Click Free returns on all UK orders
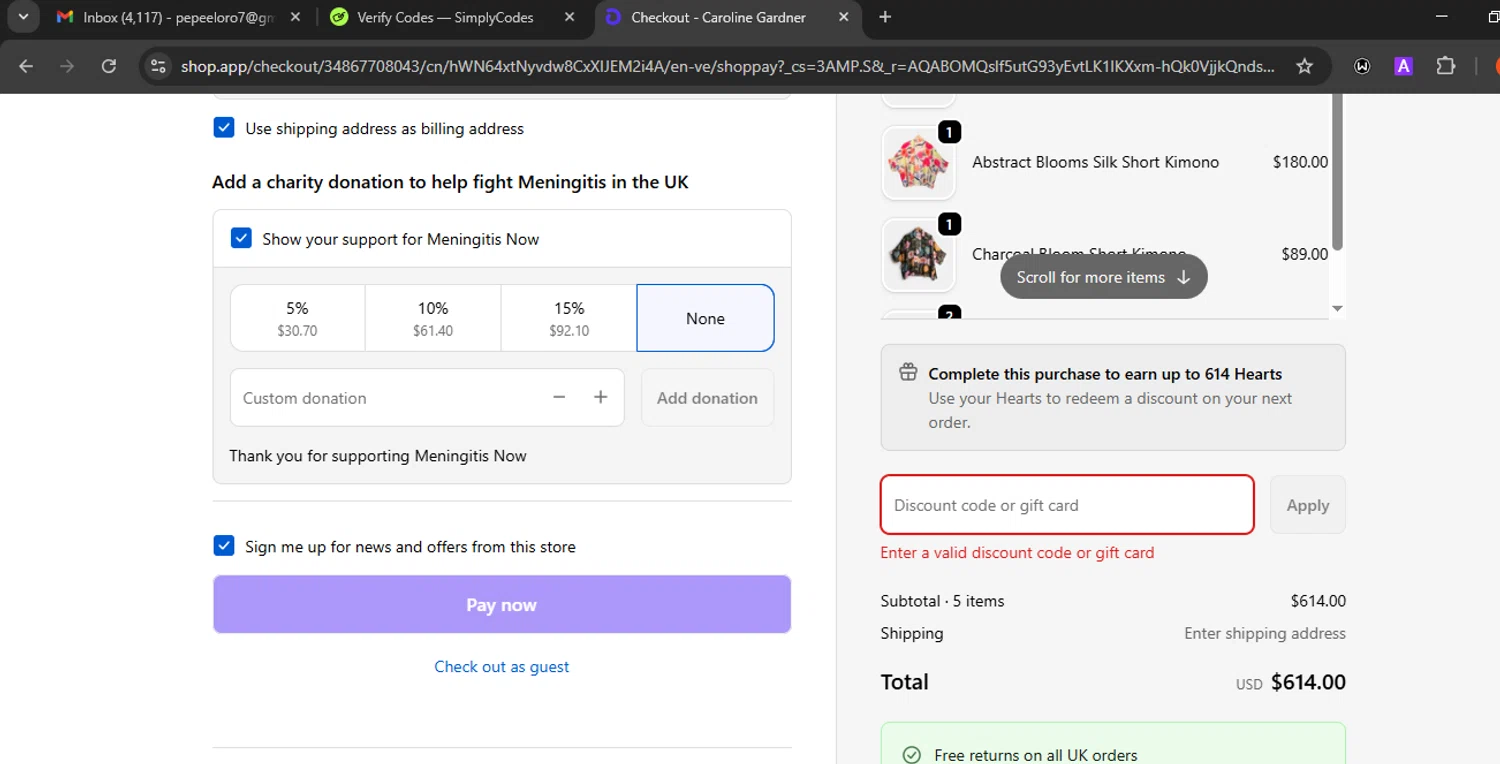This screenshot has height=764, width=1500. tap(1036, 755)
